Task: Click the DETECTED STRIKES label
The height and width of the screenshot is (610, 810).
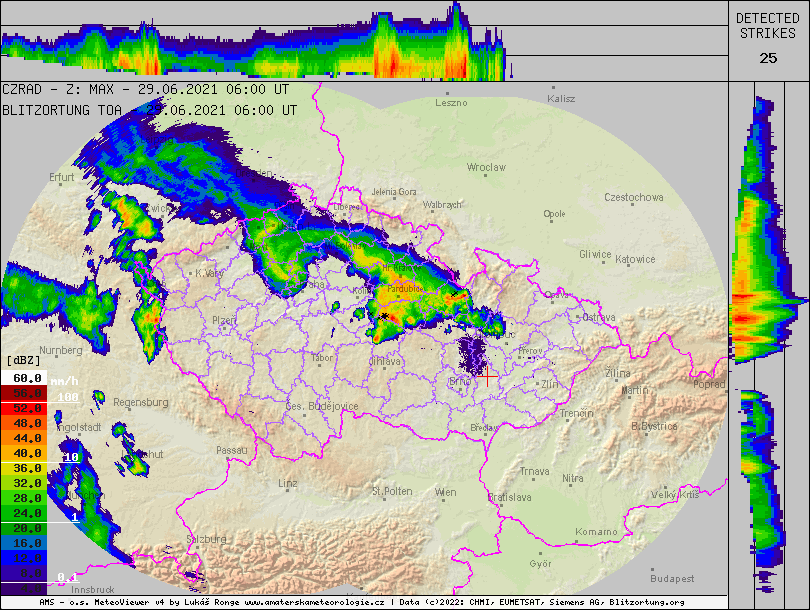Action: click(768, 26)
